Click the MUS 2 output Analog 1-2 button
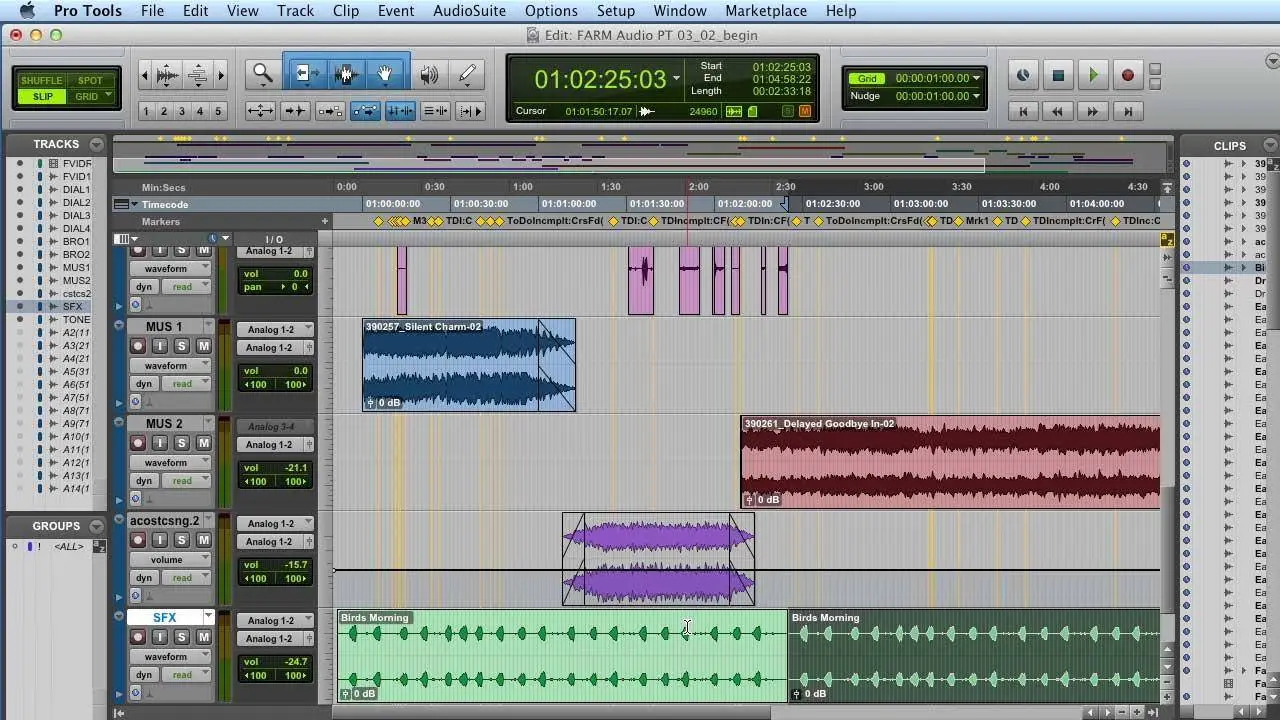The height and width of the screenshot is (720, 1280). 271,444
